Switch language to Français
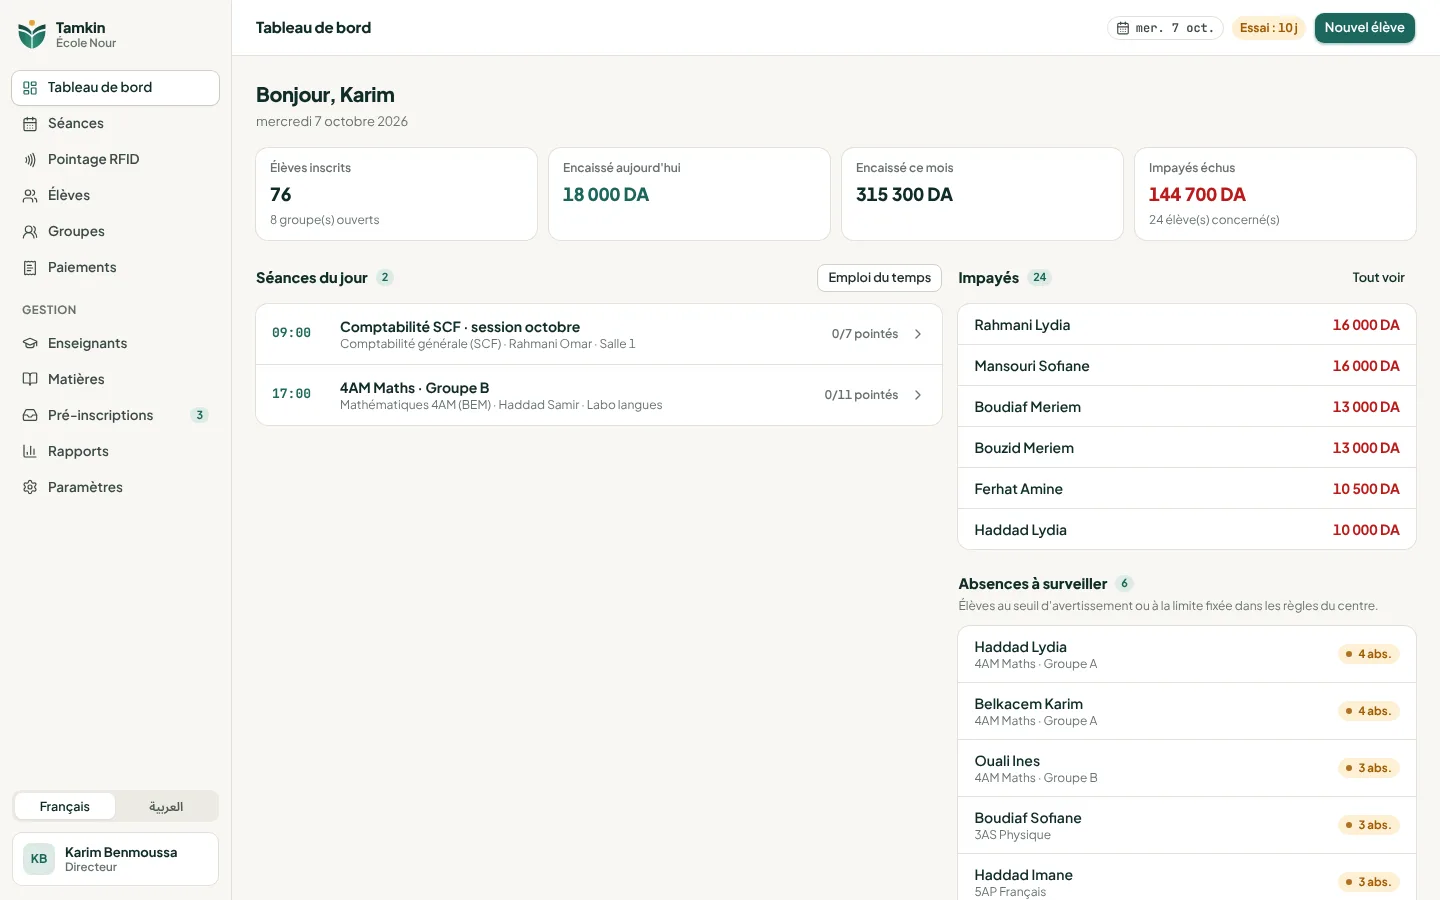 [65, 807]
